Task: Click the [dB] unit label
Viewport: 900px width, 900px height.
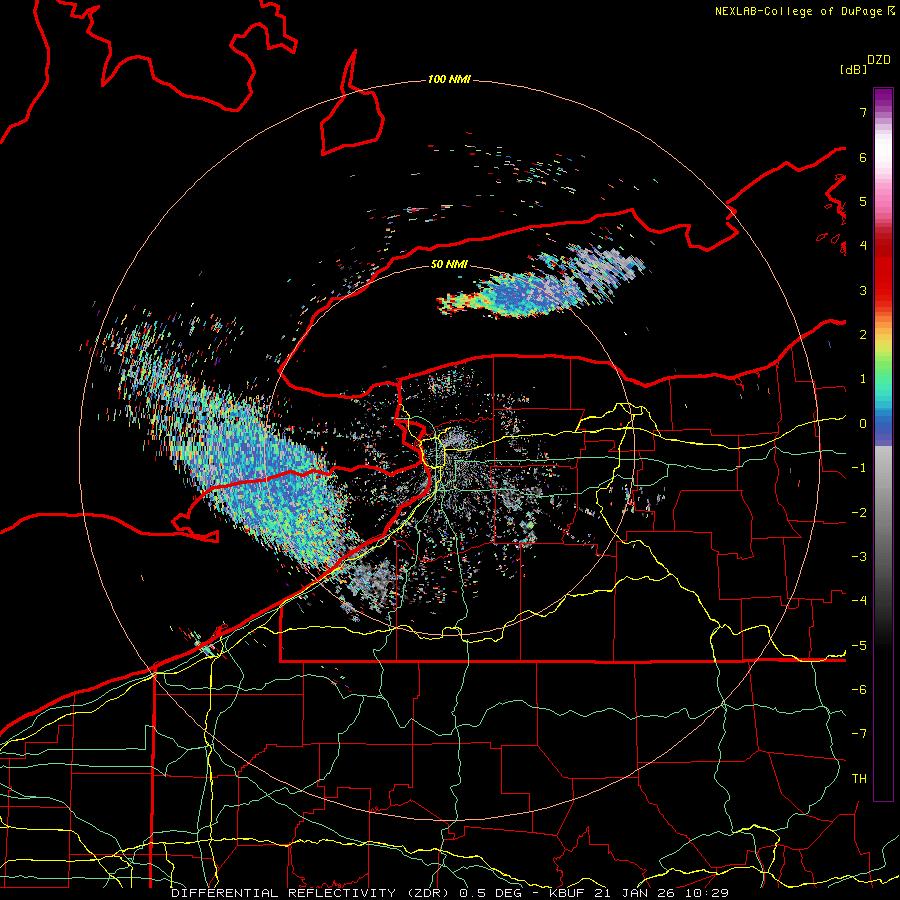Action: pyautogui.click(x=853, y=69)
